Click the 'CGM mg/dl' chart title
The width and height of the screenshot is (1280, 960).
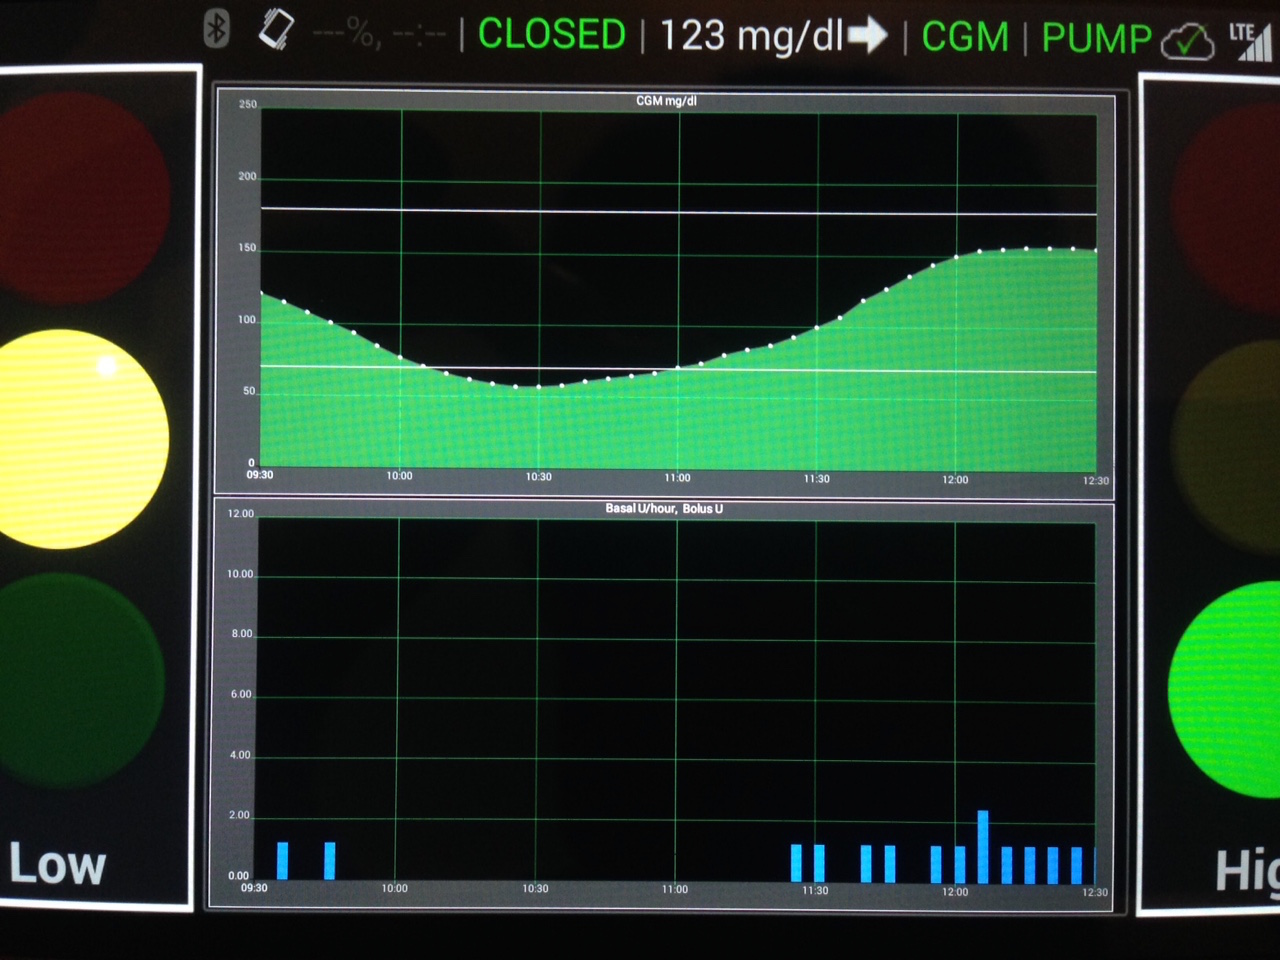(666, 101)
